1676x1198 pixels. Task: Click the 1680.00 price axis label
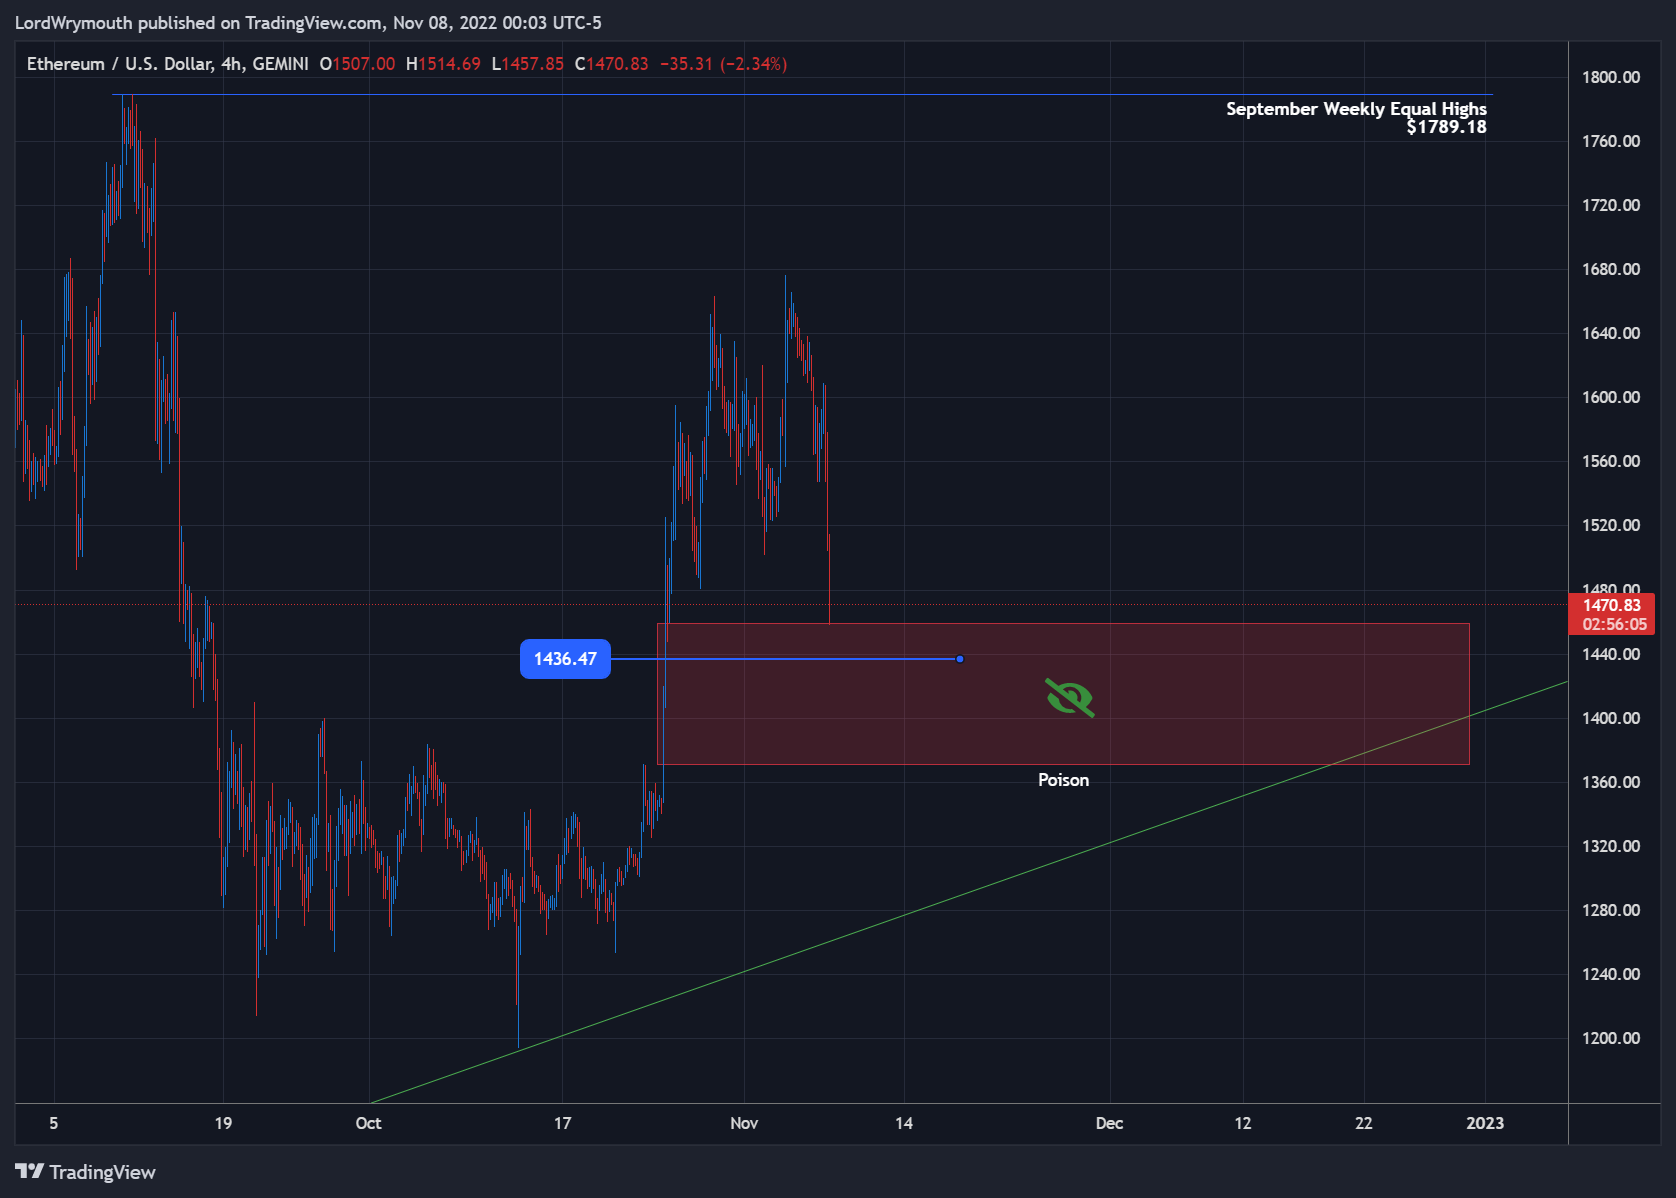[x=1611, y=269]
